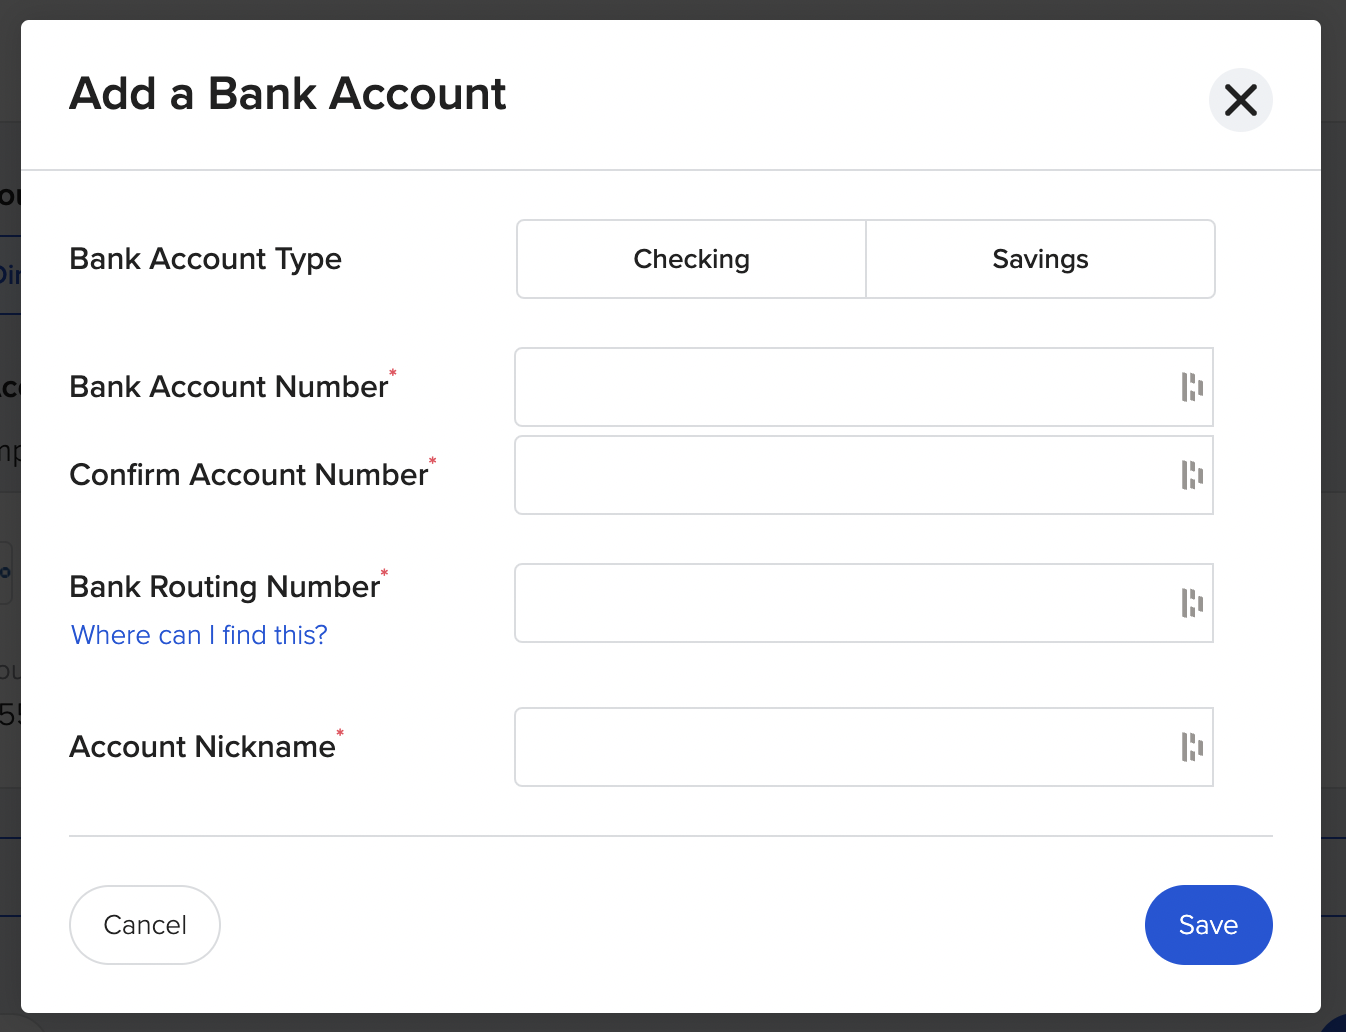Click the Add a Bank Account heading
The width and height of the screenshot is (1346, 1032).
click(288, 93)
